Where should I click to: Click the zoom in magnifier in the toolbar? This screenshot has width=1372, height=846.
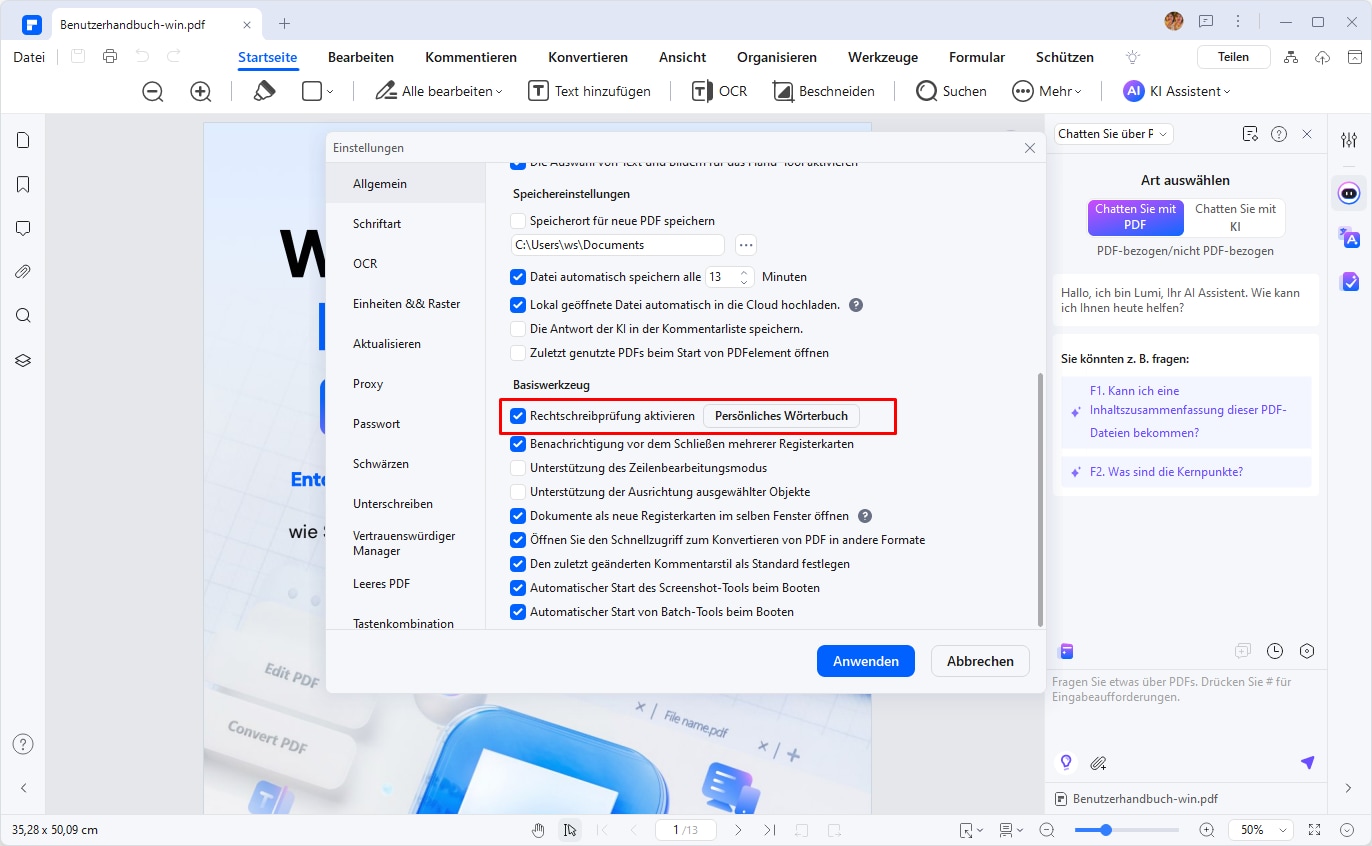(x=201, y=91)
